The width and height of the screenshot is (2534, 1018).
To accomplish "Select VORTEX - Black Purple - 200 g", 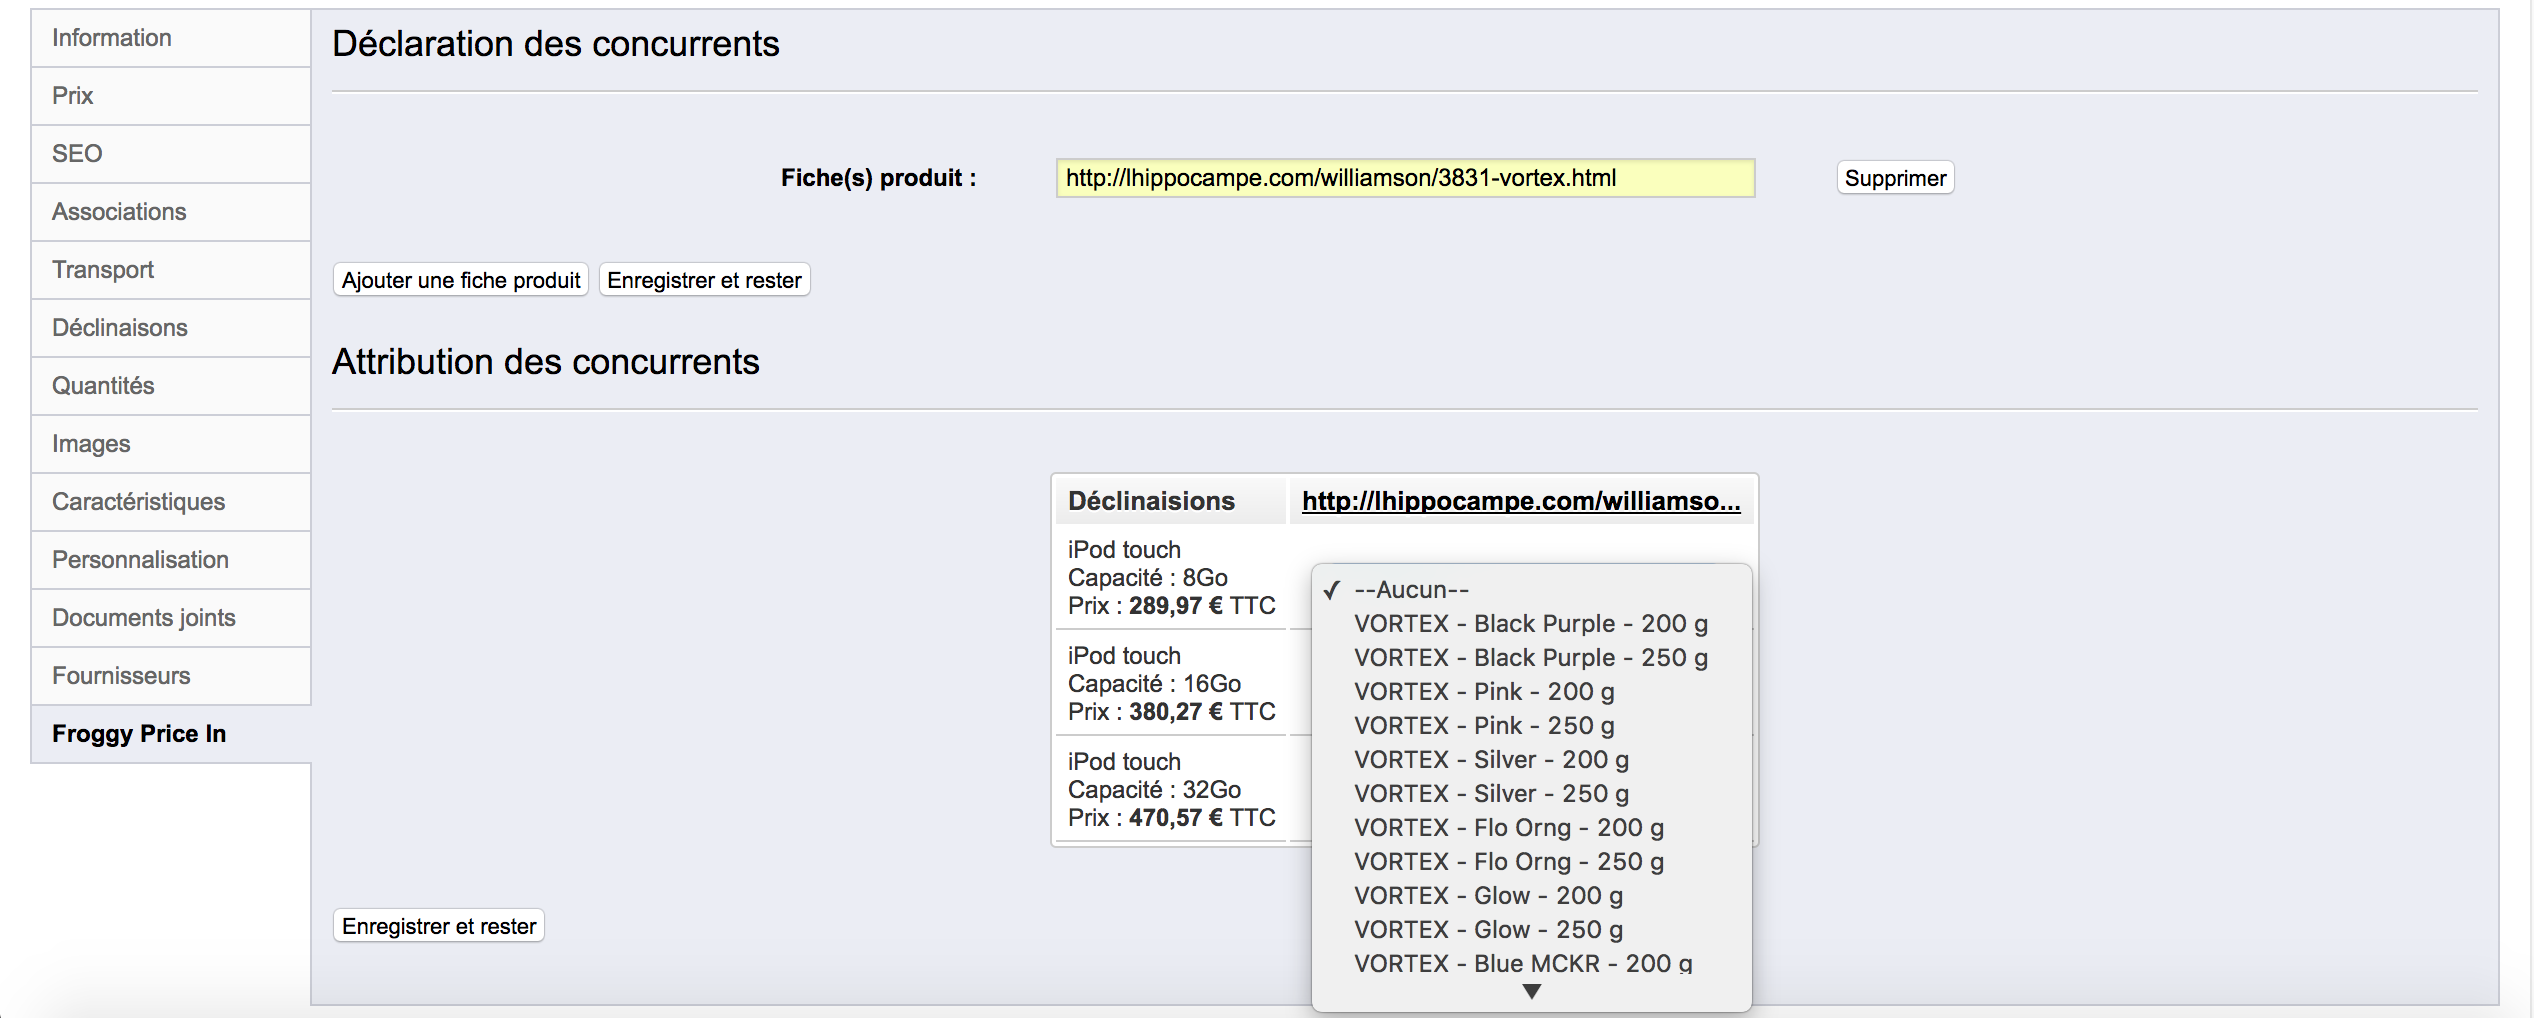I will (x=1531, y=624).
